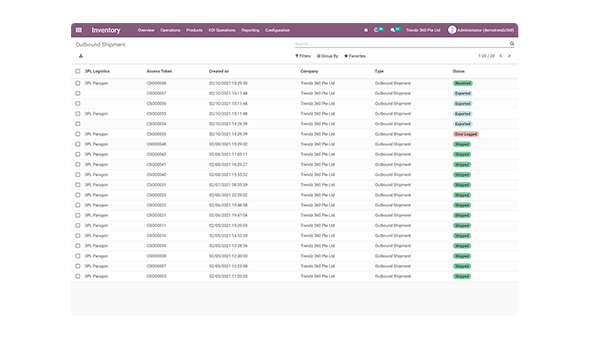The image size is (590, 360).
Task: Click 3PL Paragon in row CSO00055
Action: 96,114
